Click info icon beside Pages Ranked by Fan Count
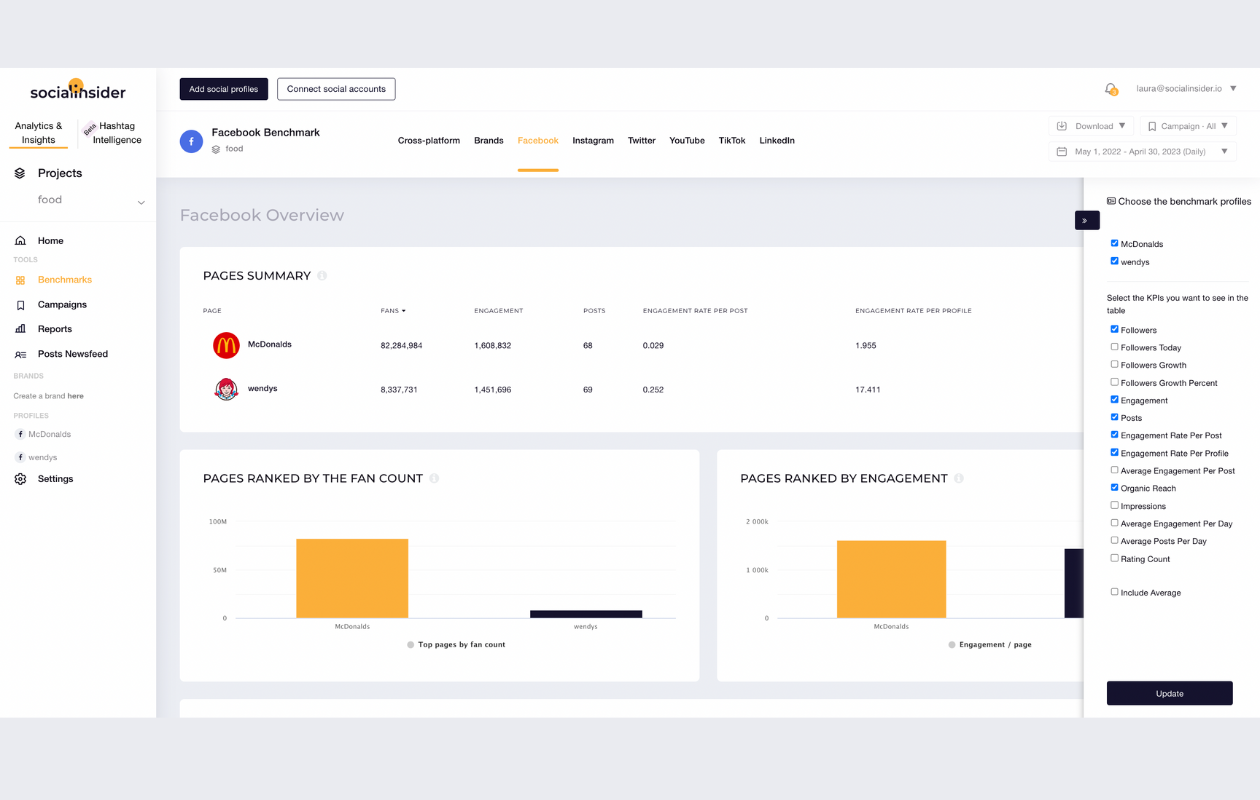This screenshot has width=1260, height=800. coord(434,478)
